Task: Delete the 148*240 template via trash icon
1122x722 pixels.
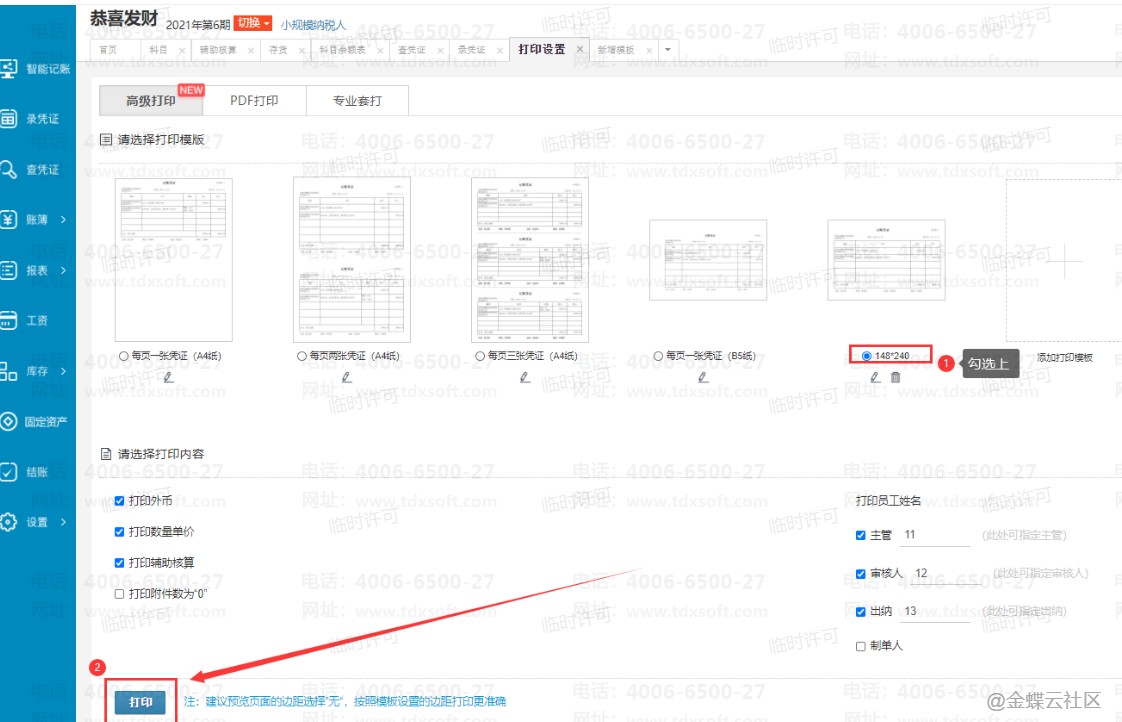Action: (x=895, y=377)
